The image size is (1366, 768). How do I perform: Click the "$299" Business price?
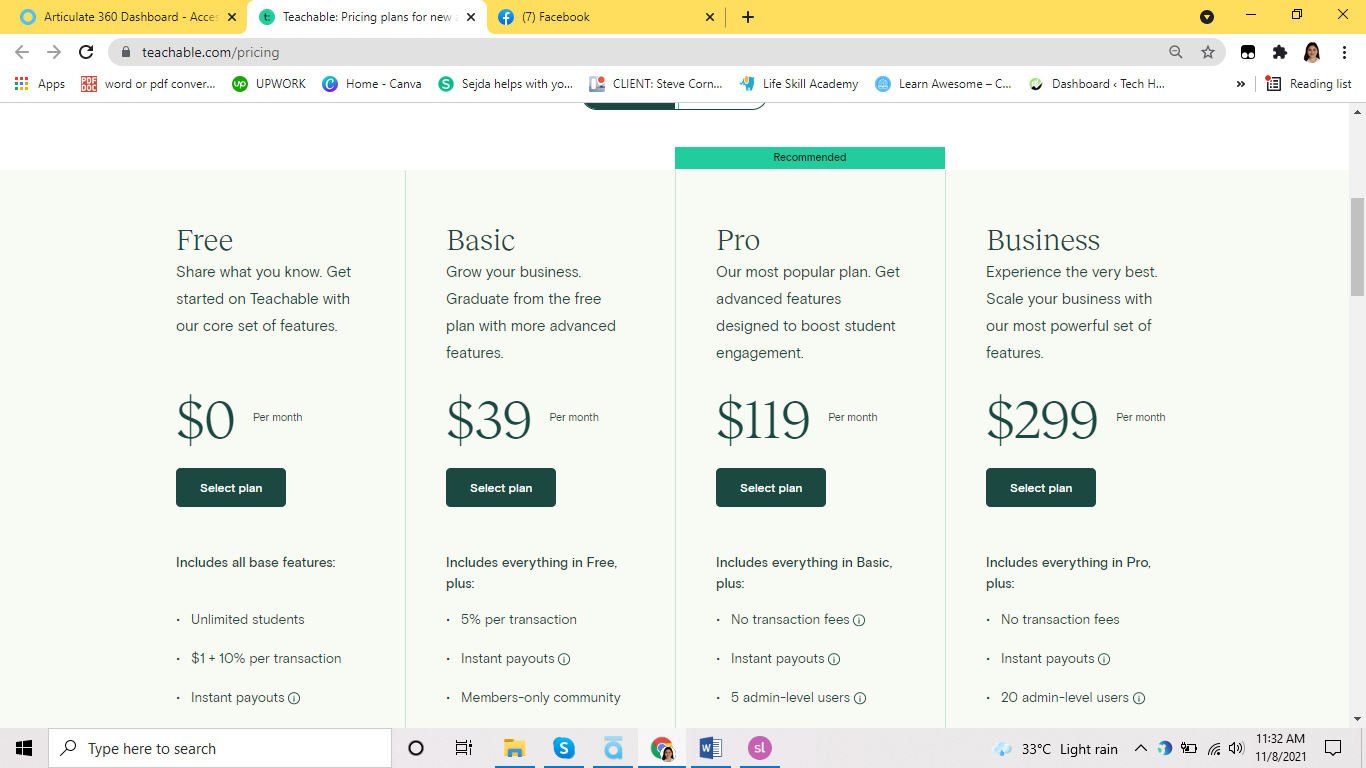click(x=1042, y=419)
